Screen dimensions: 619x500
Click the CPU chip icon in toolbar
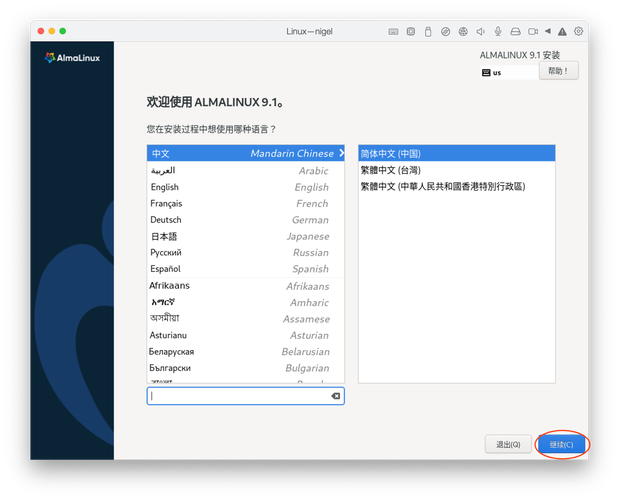point(411,32)
